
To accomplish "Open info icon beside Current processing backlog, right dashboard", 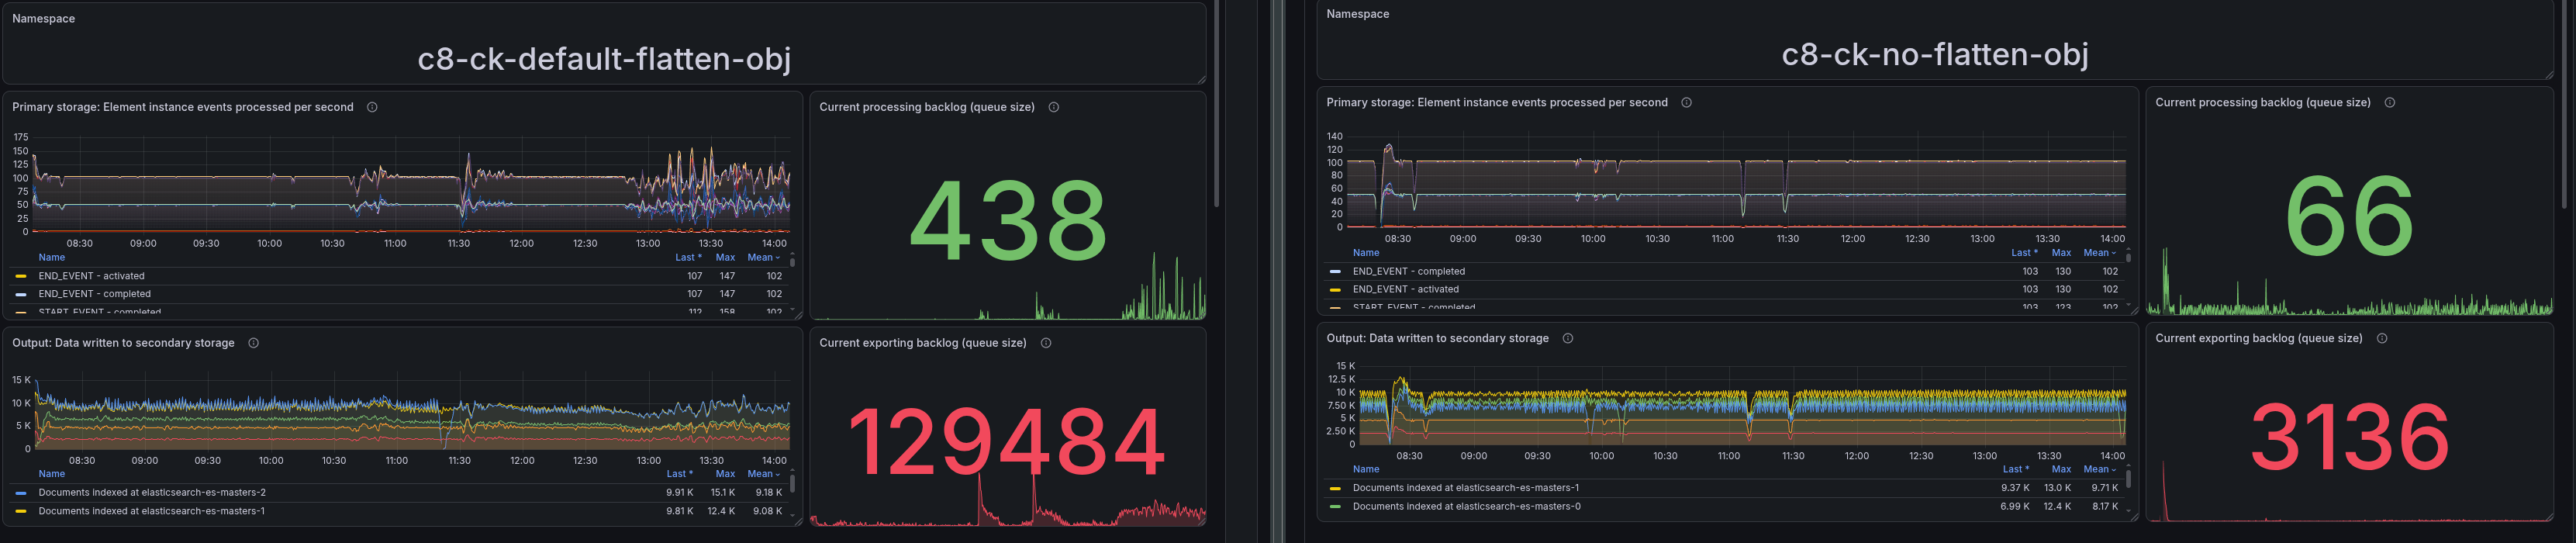I will 2389,102.
